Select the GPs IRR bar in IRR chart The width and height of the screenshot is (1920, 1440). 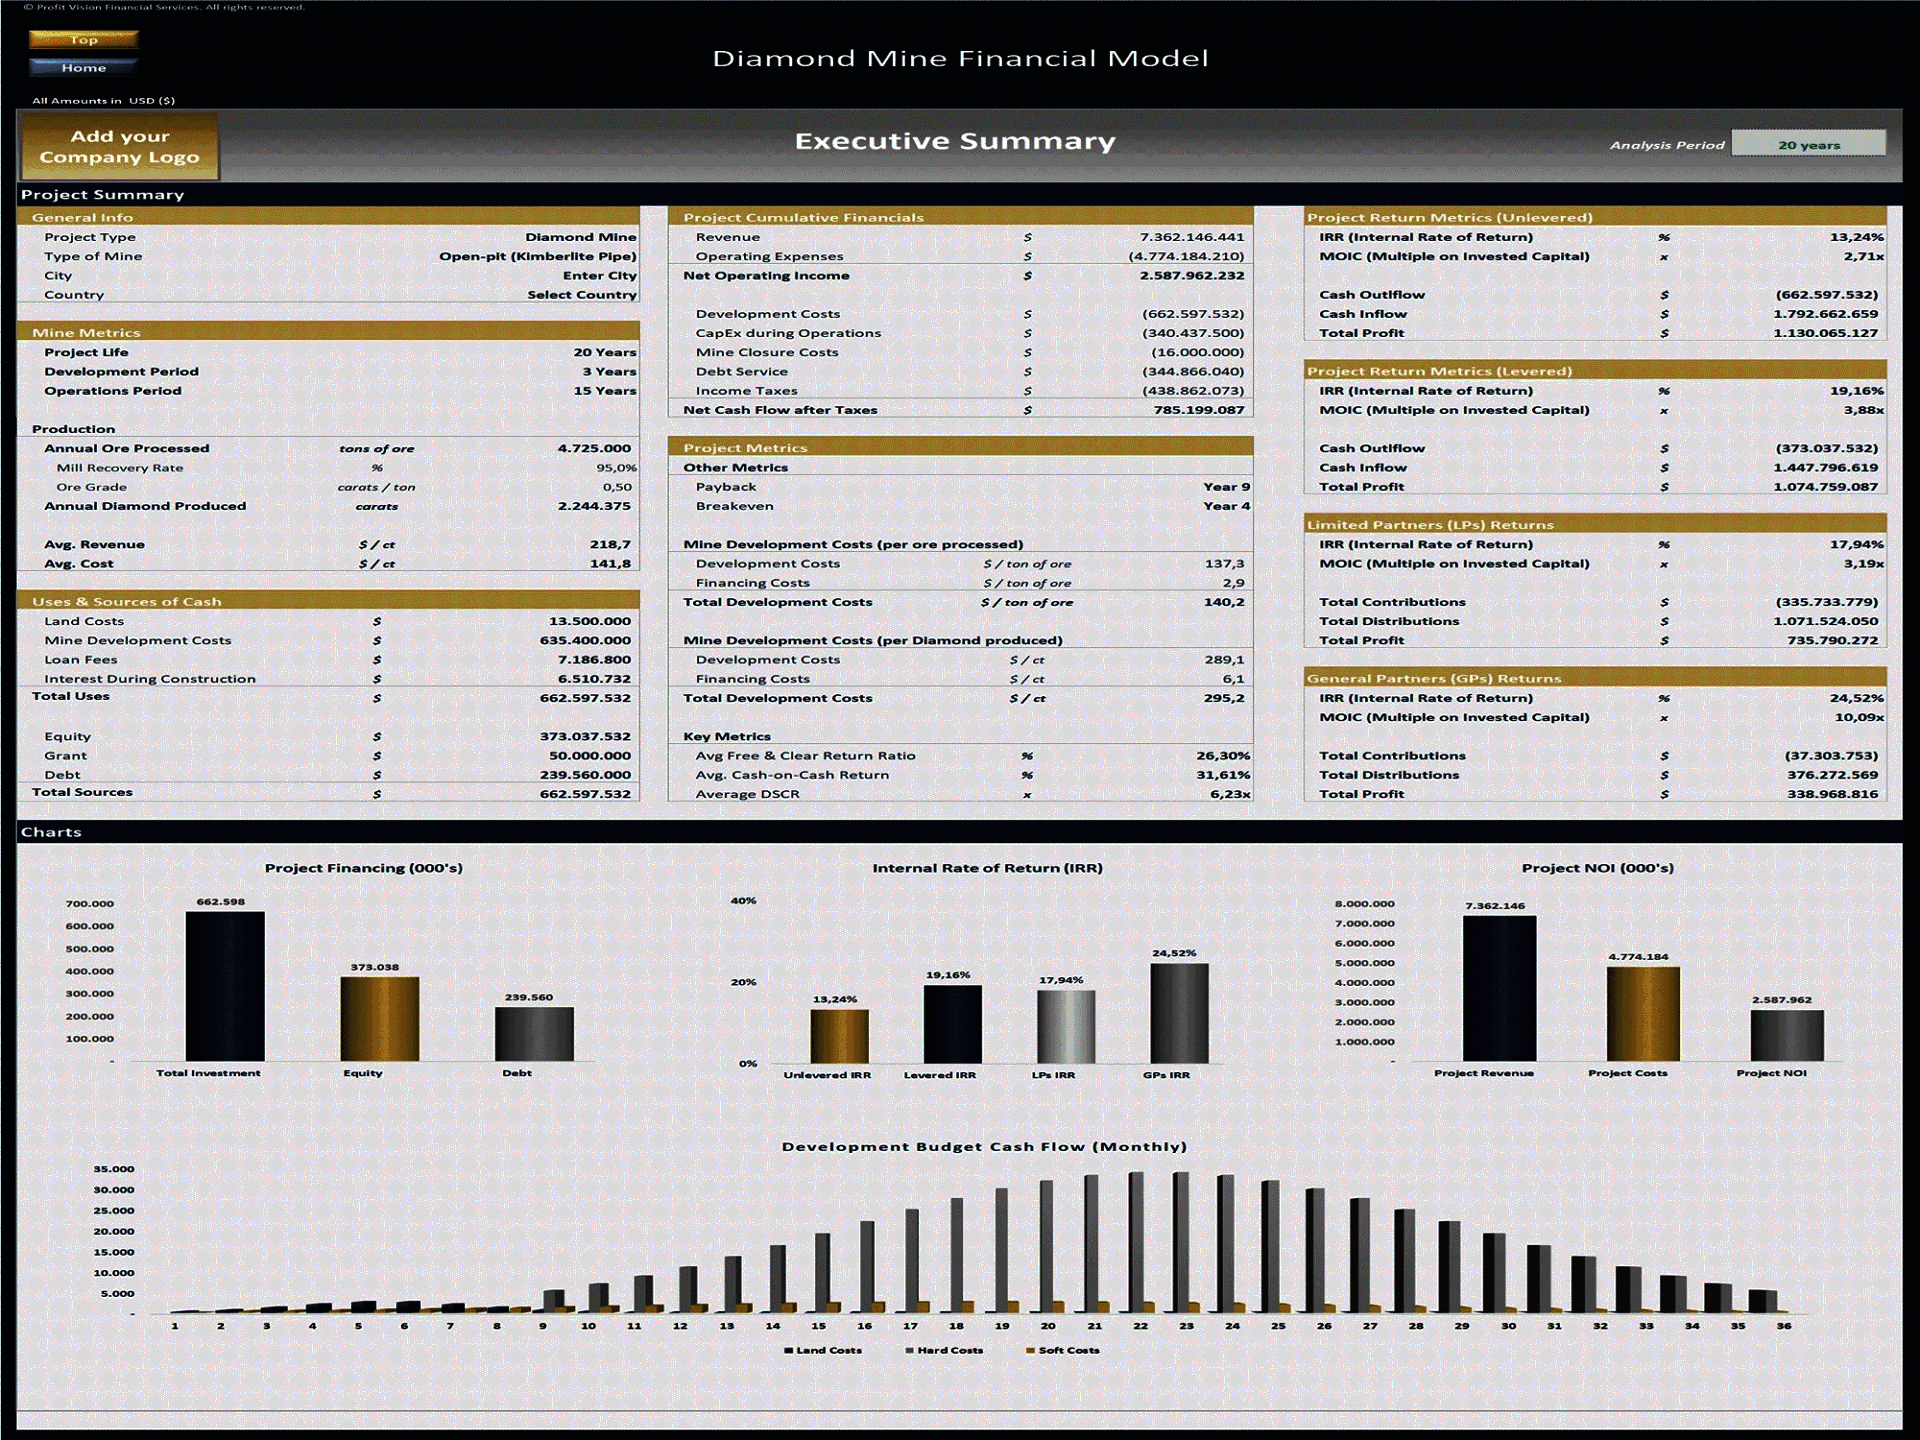tap(1179, 1013)
